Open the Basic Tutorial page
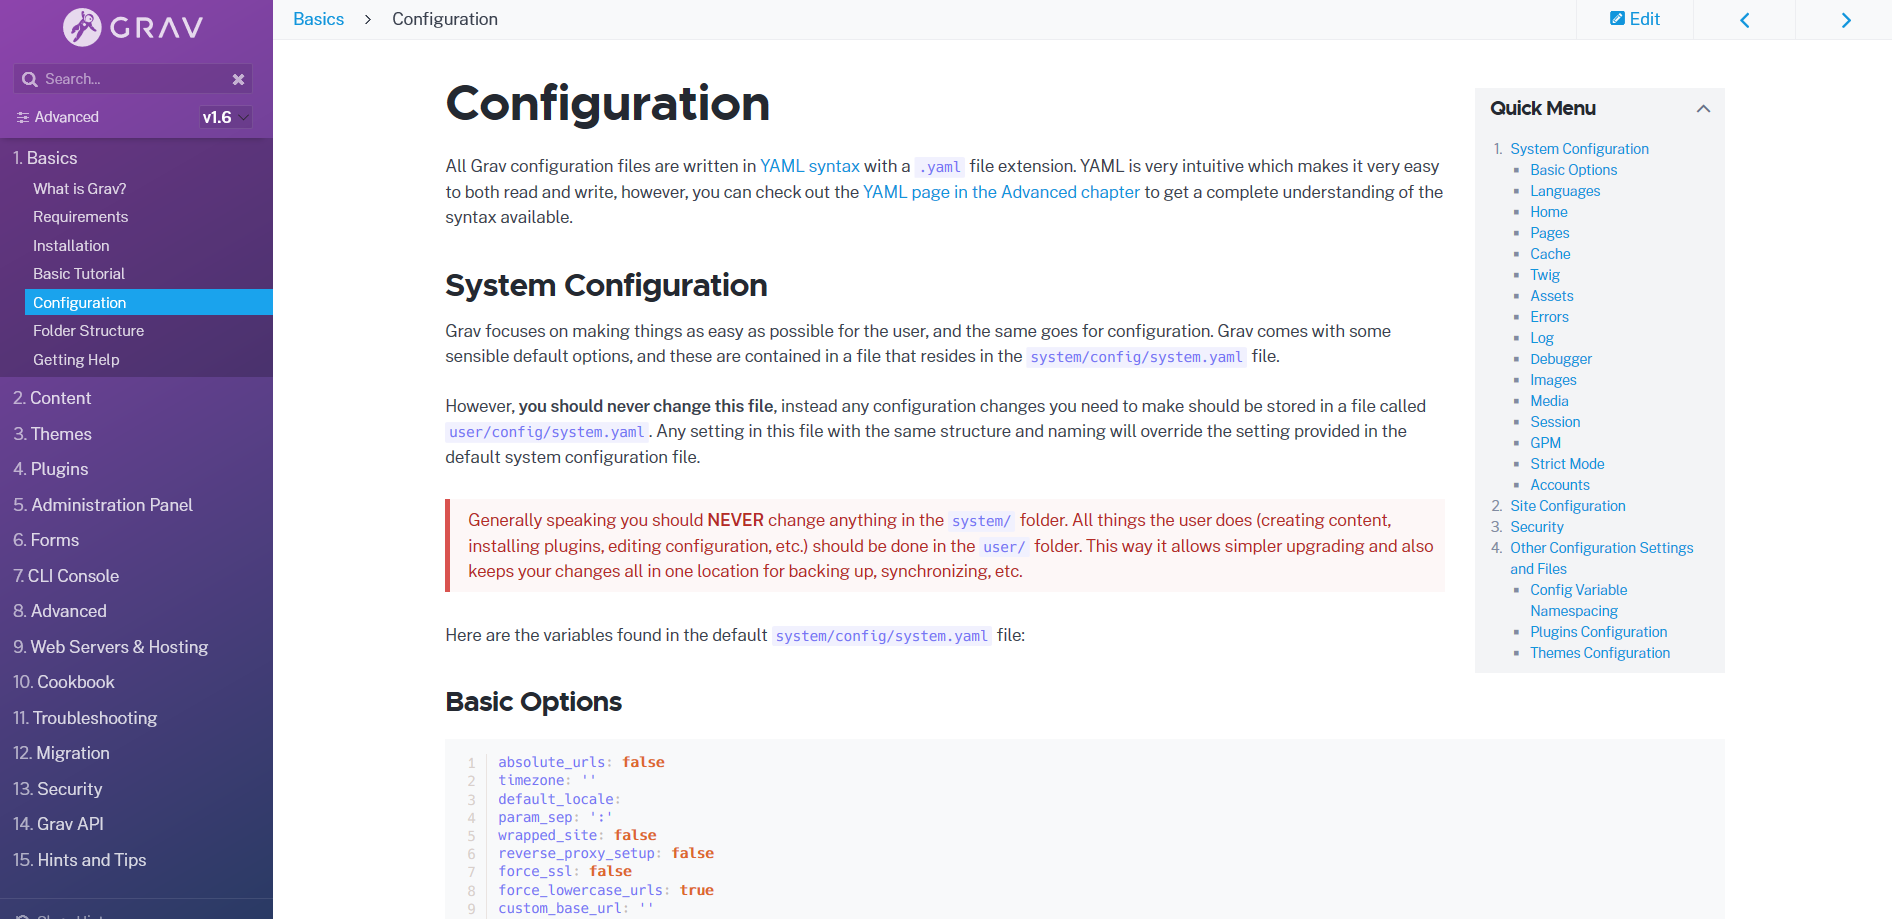Screen dimensions: 1892x919 tap(79, 274)
